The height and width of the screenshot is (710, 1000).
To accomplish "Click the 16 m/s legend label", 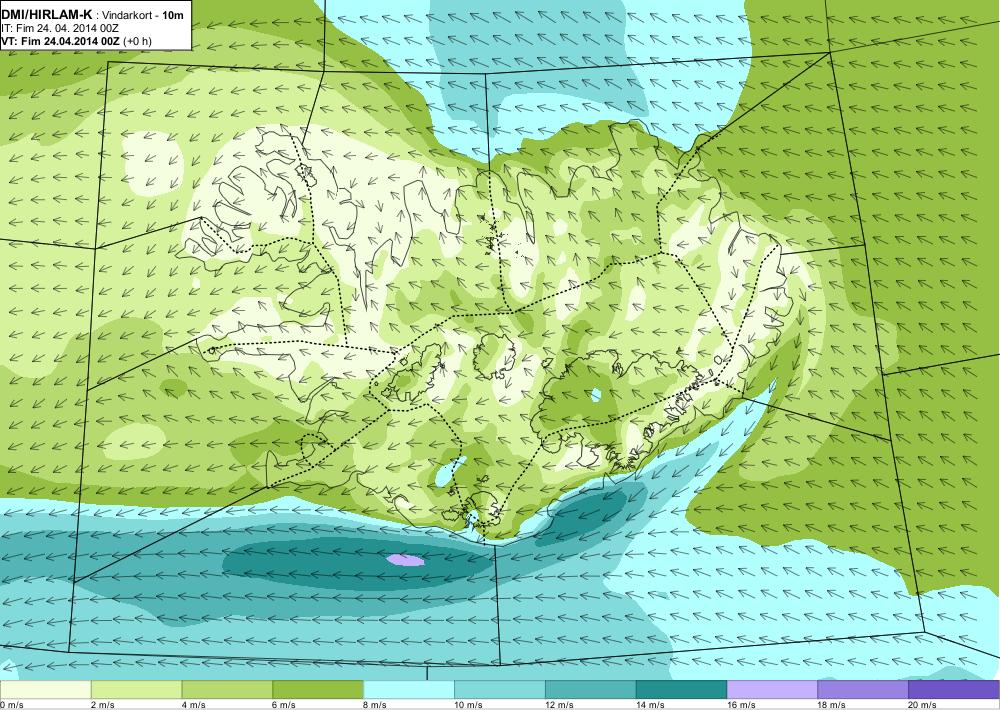I will [740, 705].
